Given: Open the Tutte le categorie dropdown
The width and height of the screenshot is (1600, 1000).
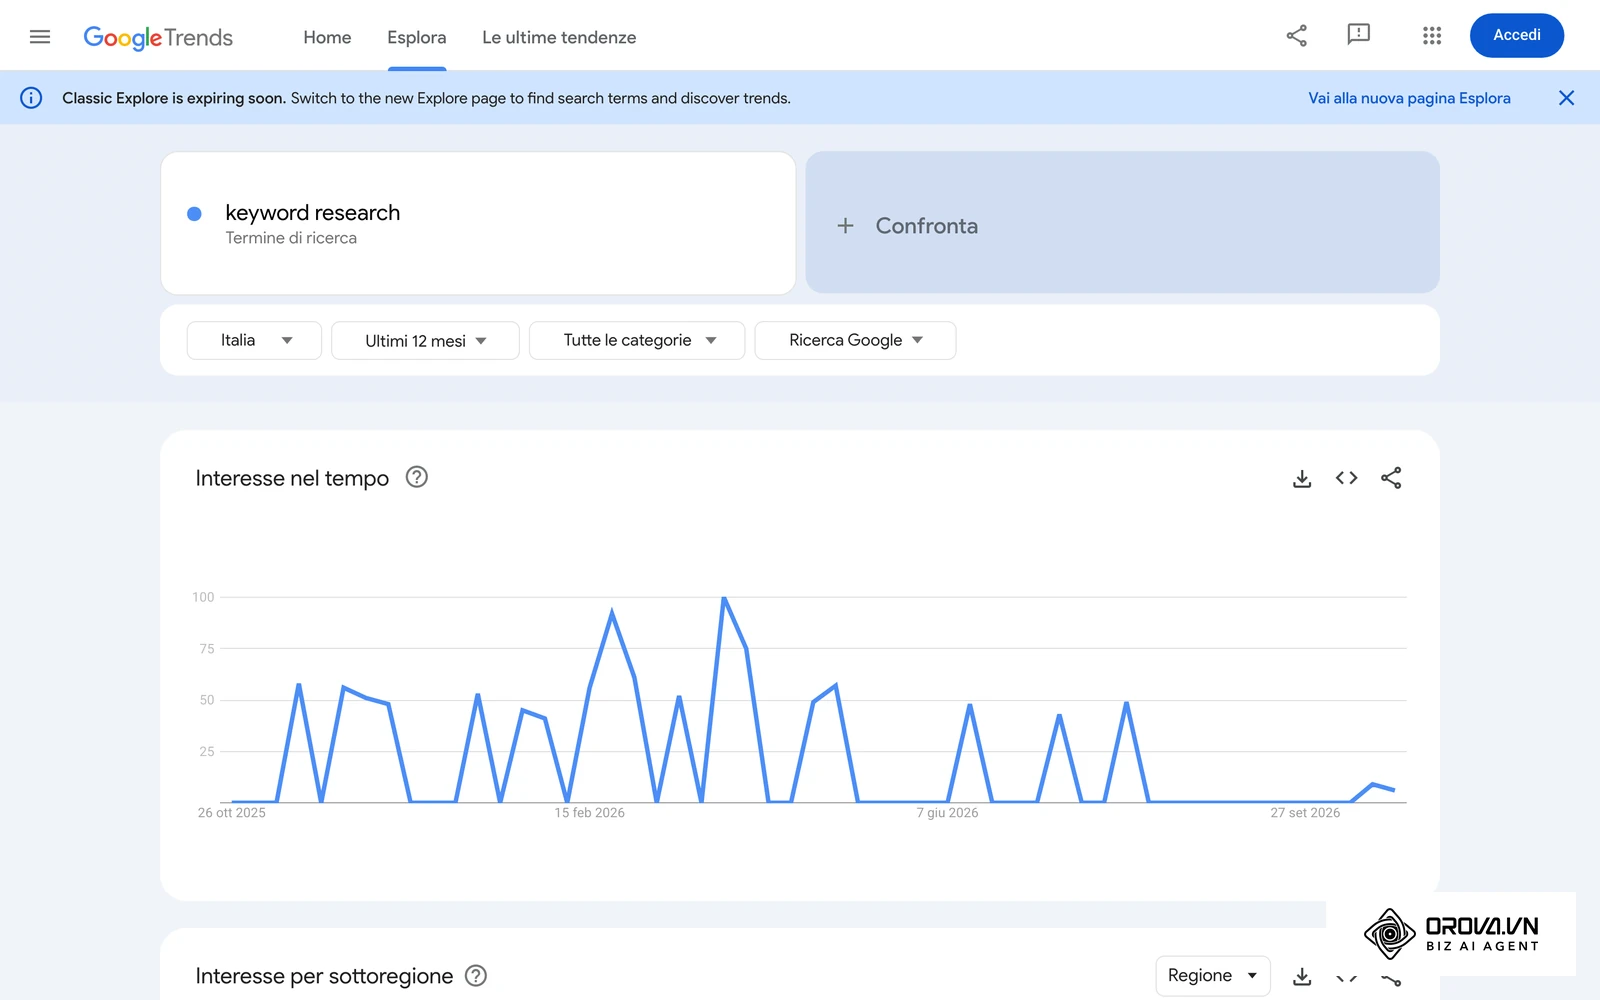Looking at the screenshot, I should (x=637, y=340).
